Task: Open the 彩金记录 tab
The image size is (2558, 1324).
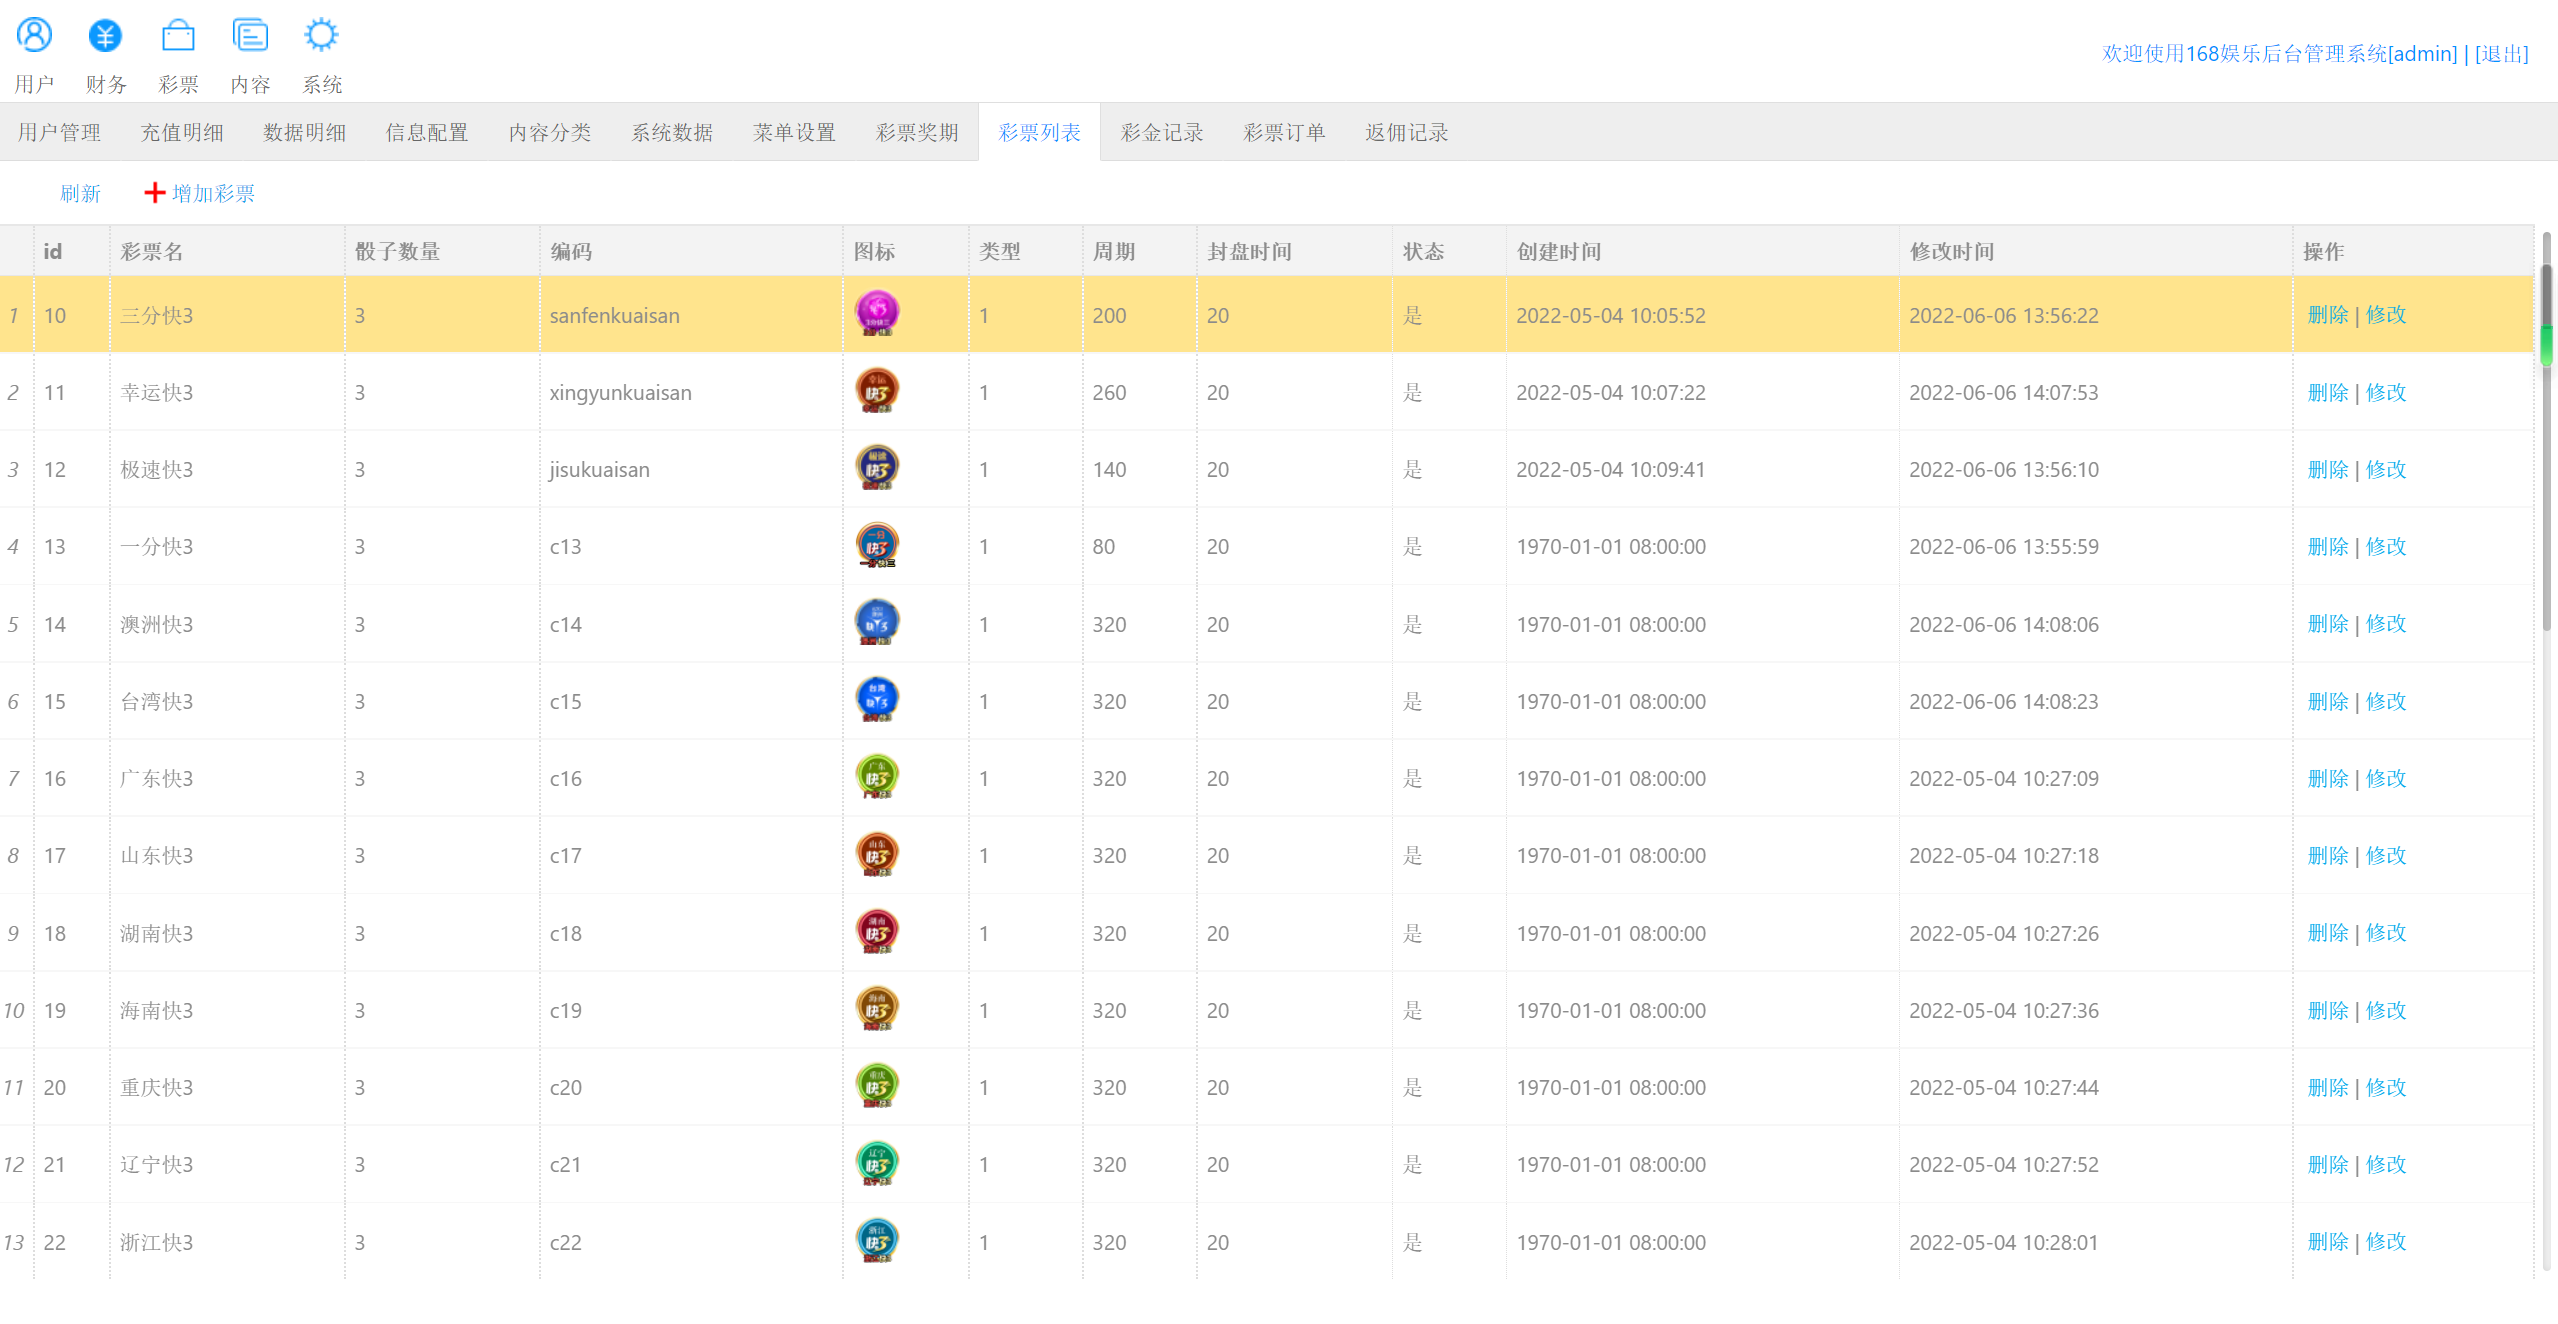Action: (1161, 132)
